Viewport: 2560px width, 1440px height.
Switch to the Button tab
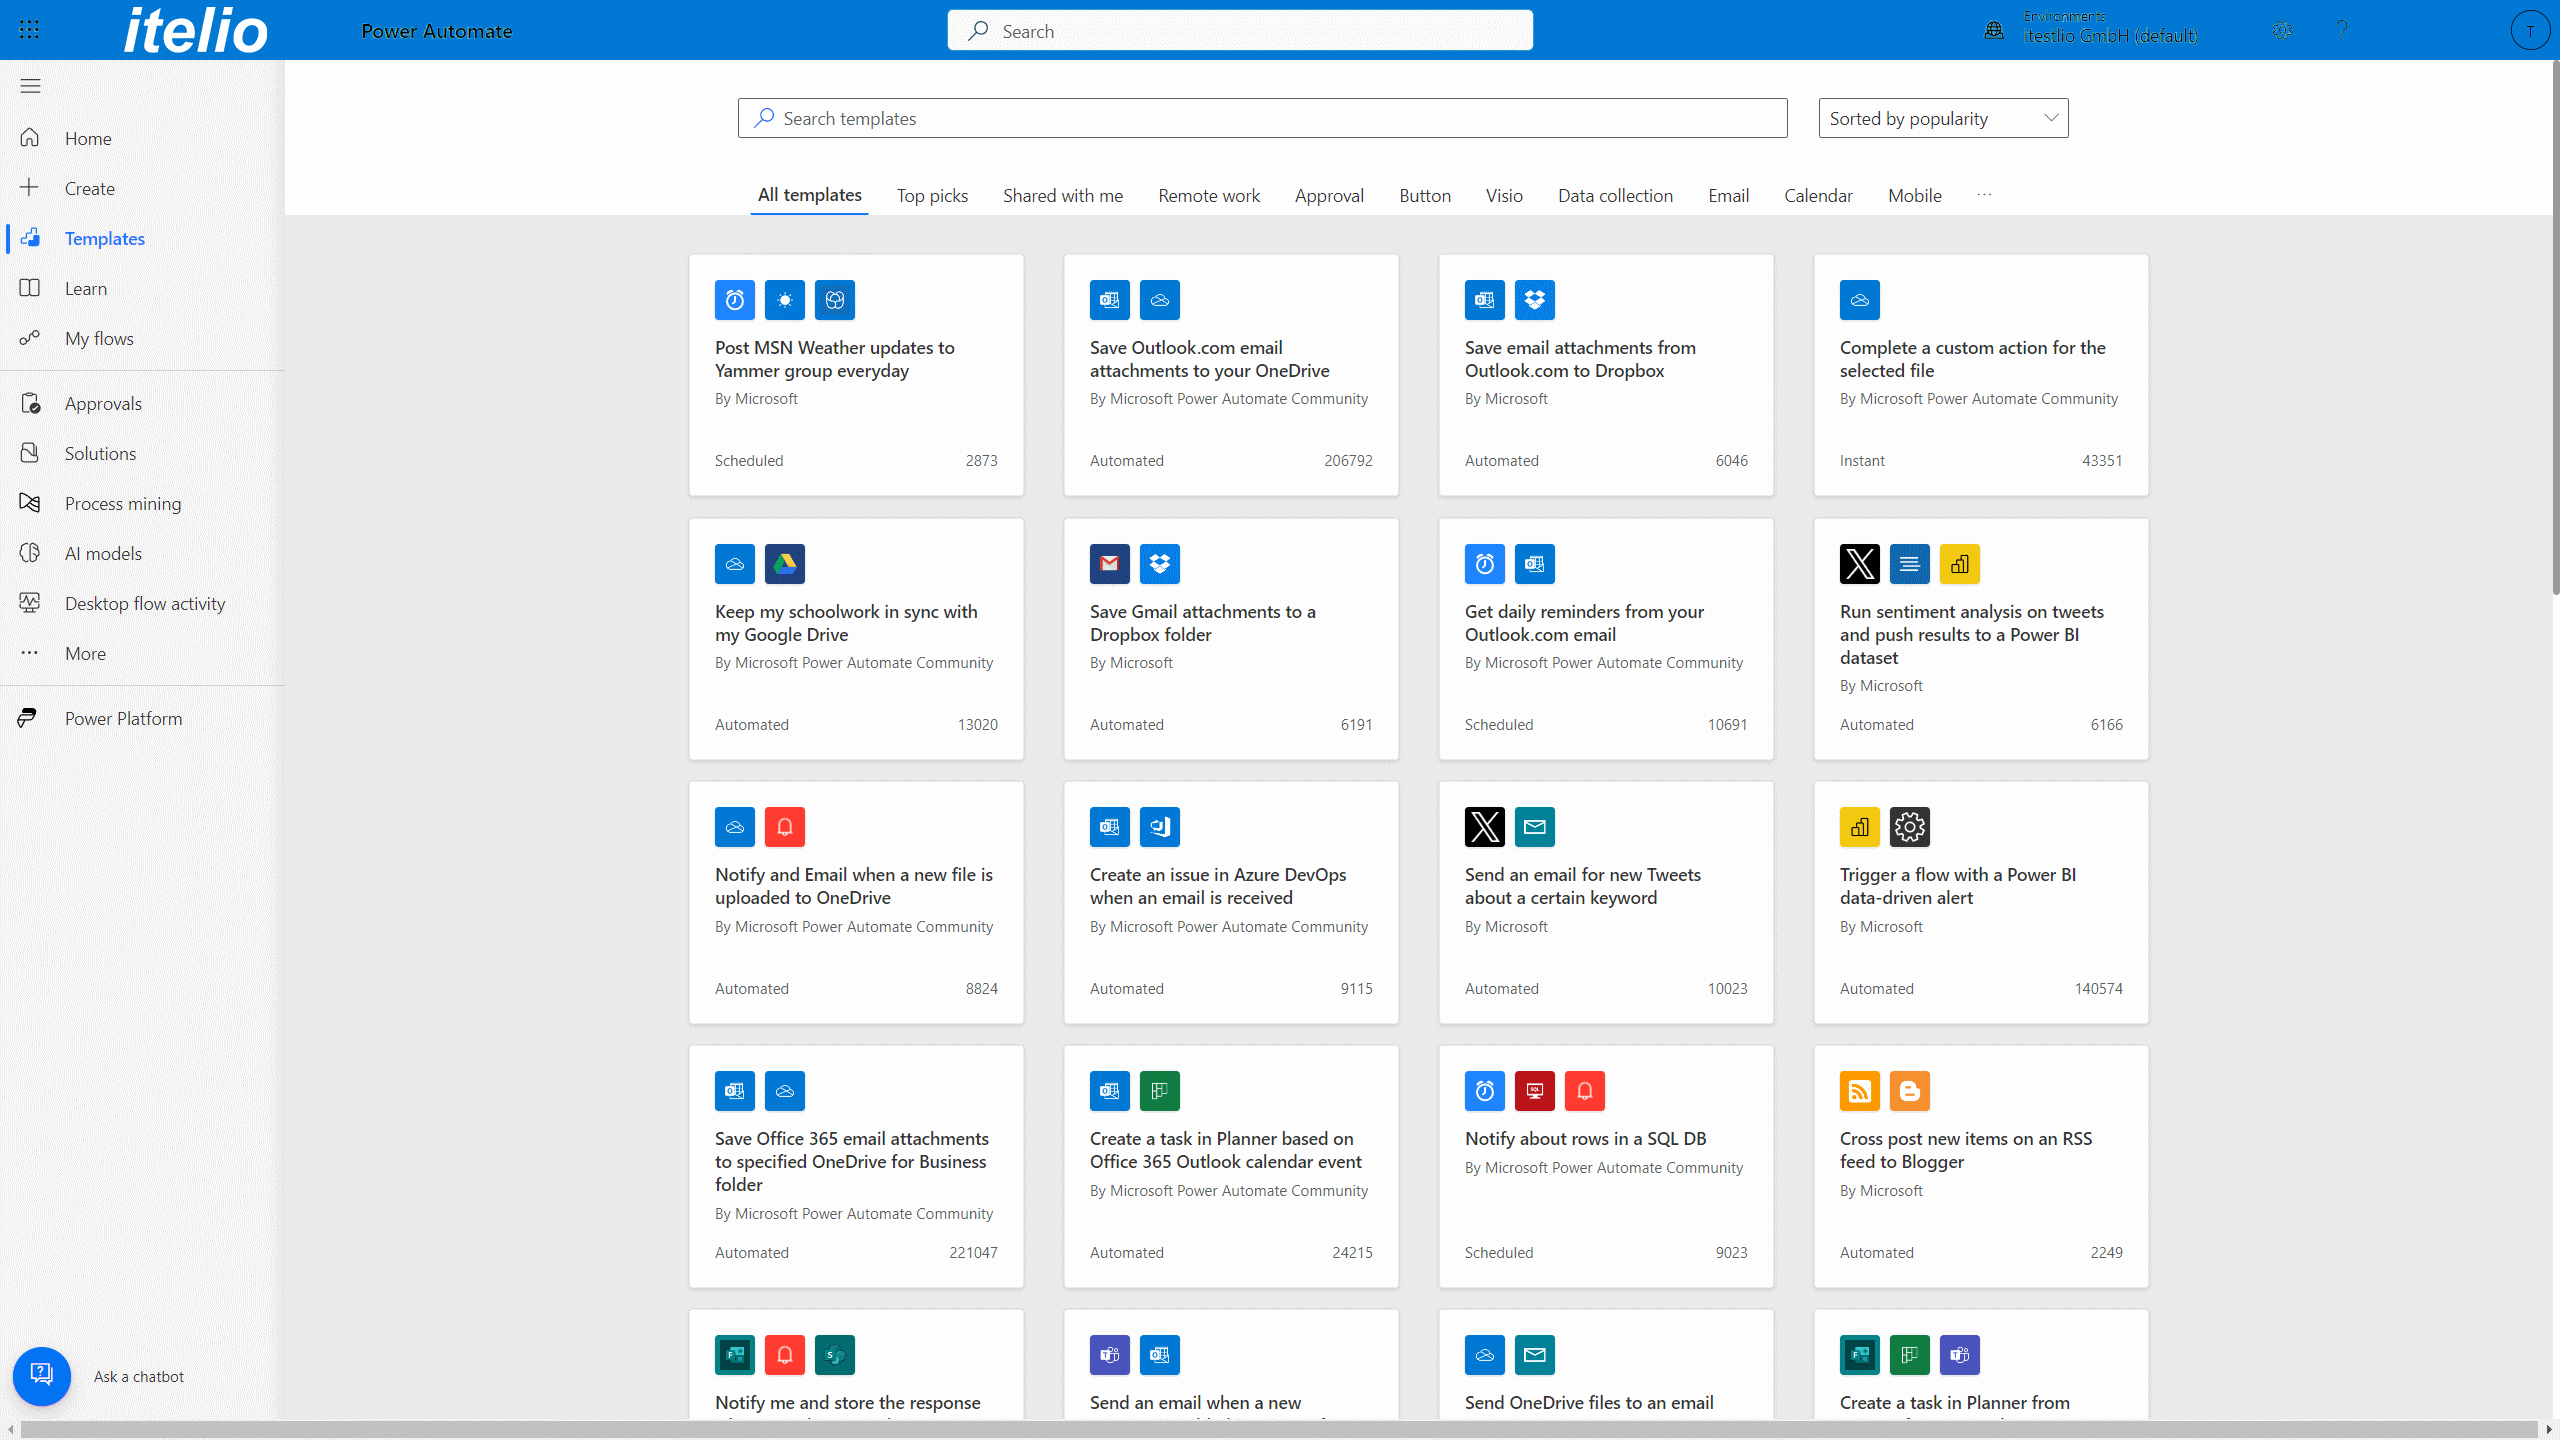pyautogui.click(x=1425, y=196)
